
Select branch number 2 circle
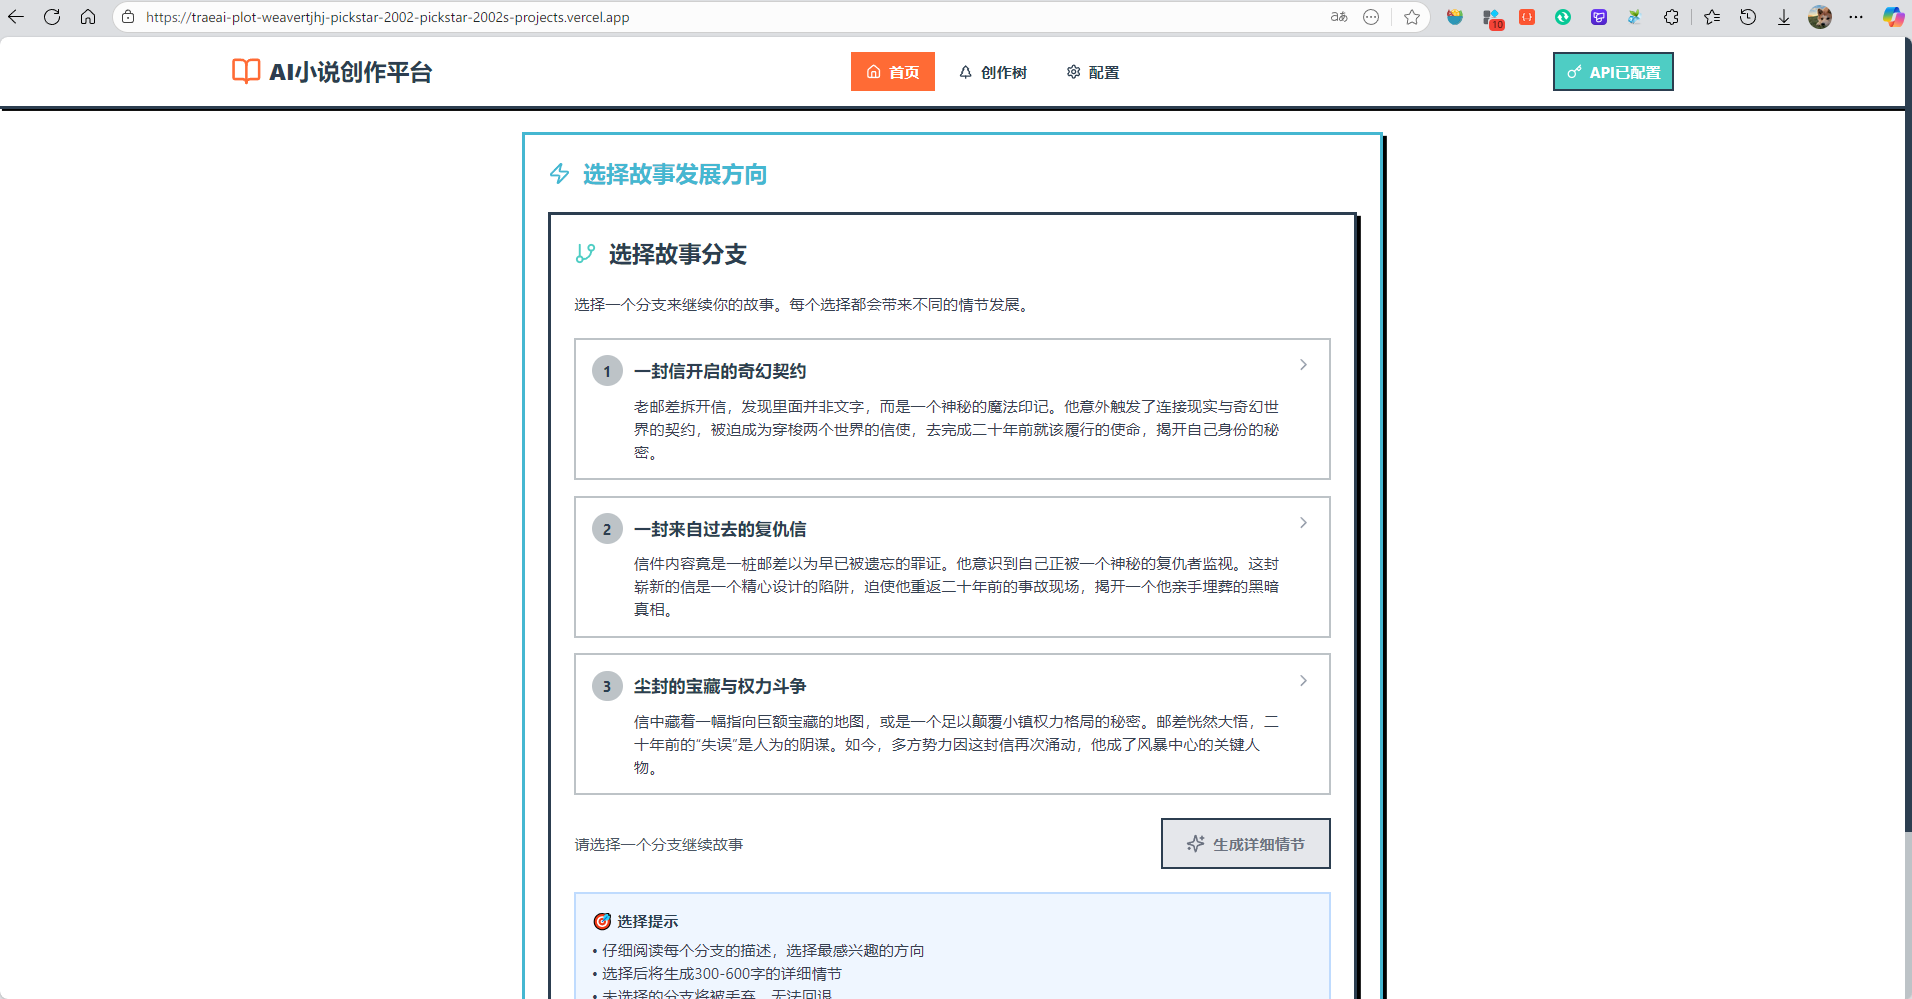607,529
